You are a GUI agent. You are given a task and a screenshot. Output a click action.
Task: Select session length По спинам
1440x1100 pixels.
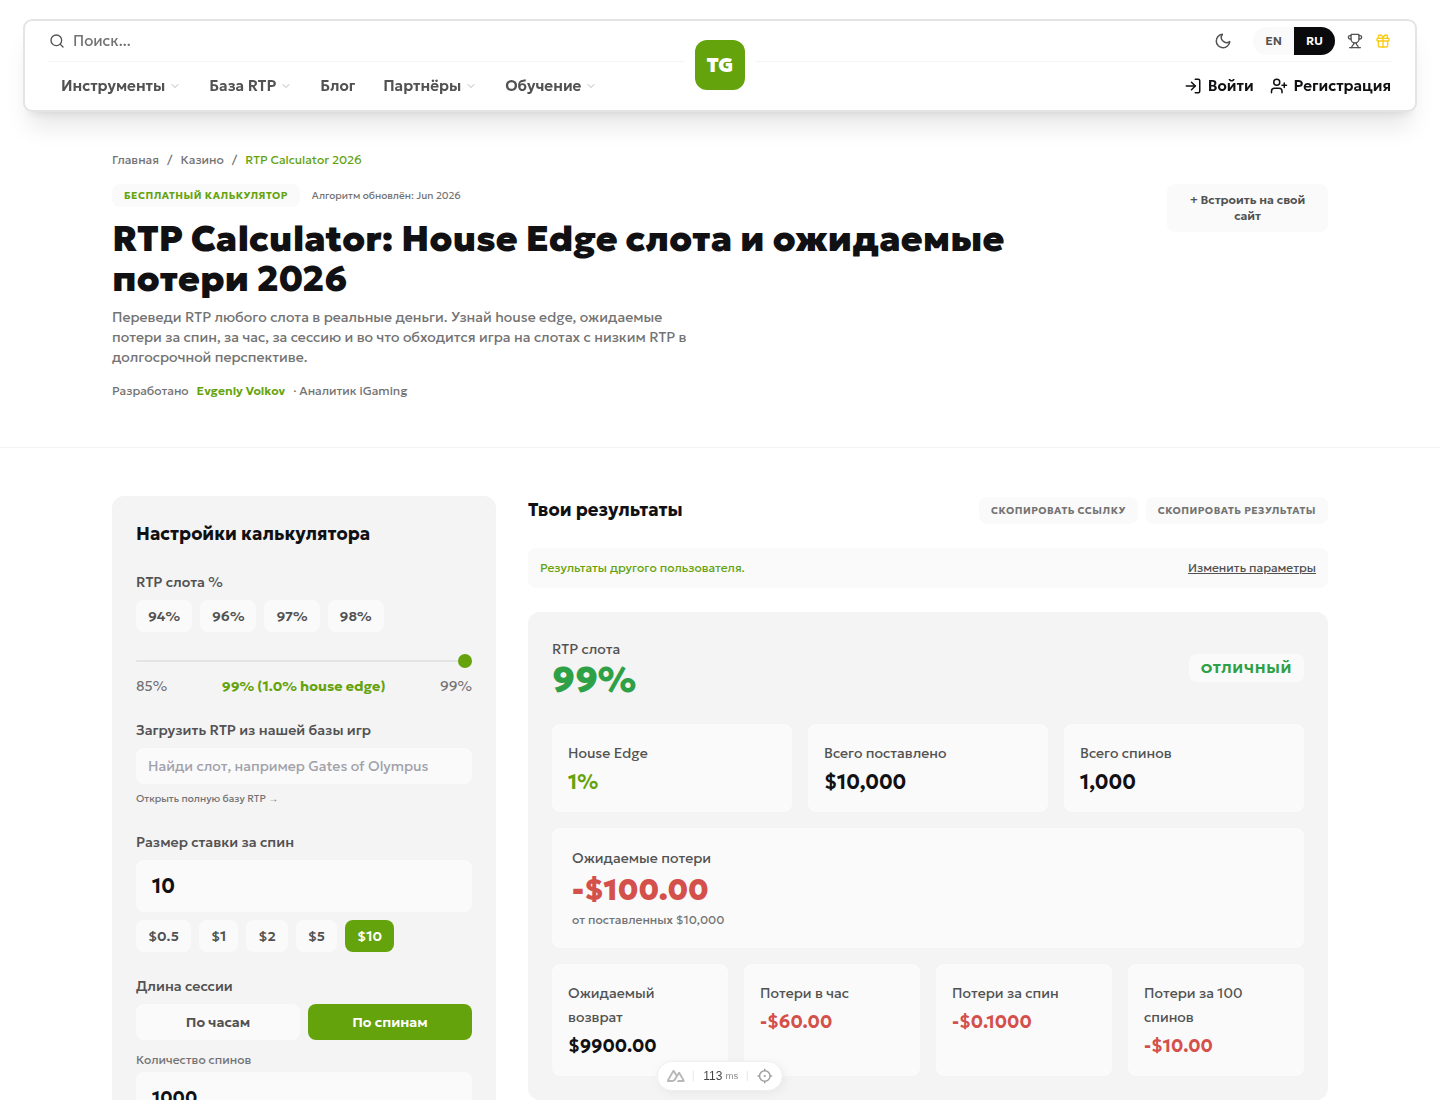pyautogui.click(x=390, y=1022)
